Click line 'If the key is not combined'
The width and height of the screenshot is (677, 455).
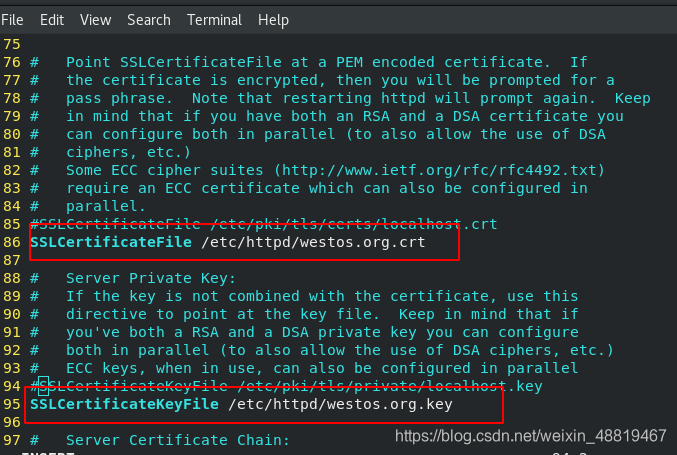[304, 296]
